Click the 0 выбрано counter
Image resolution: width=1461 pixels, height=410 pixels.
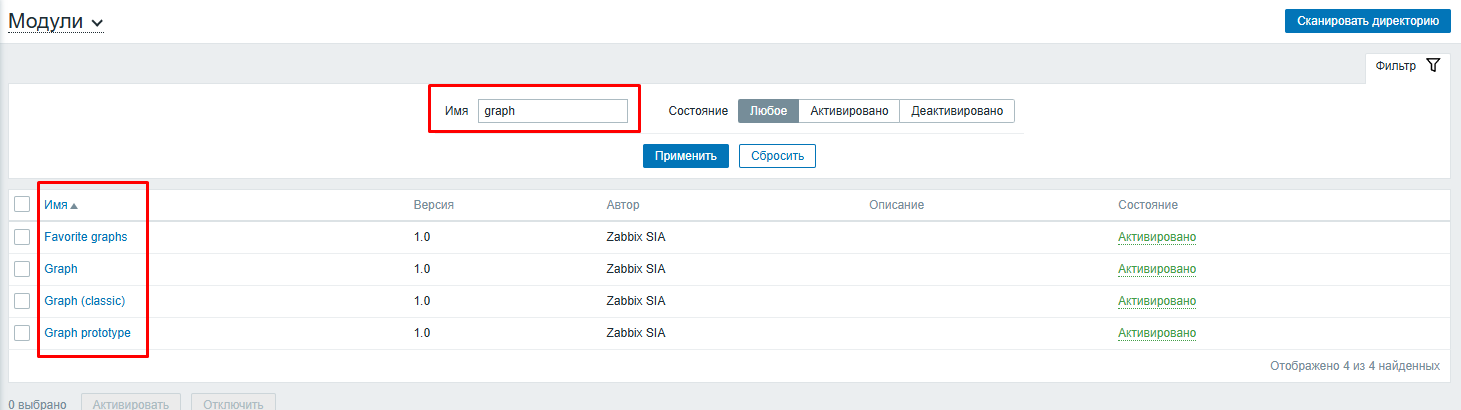(37, 404)
